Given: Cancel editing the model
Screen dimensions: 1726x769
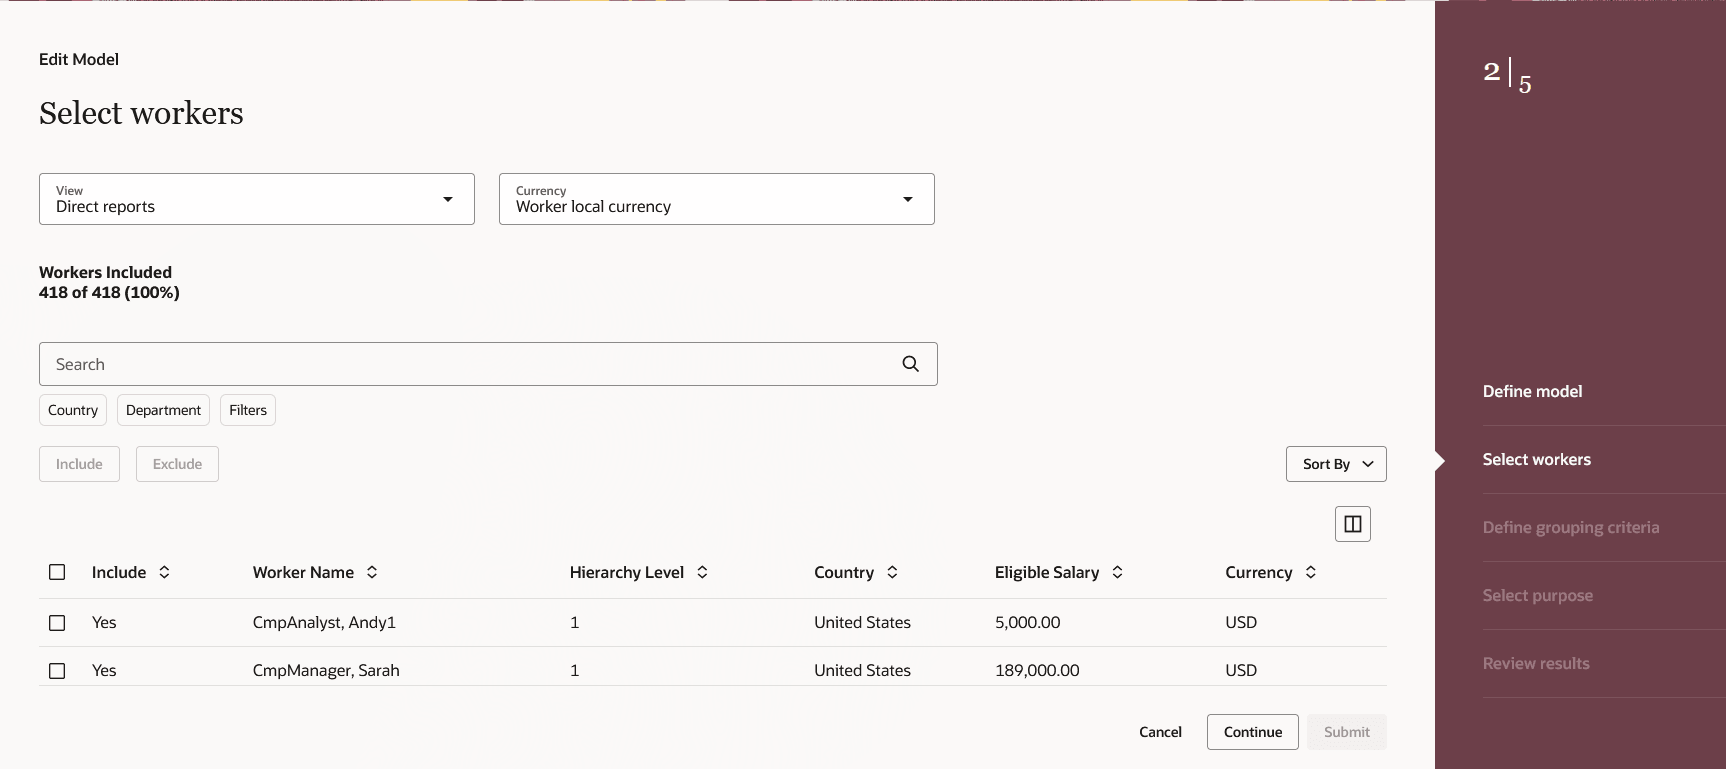Looking at the screenshot, I should tap(1160, 732).
